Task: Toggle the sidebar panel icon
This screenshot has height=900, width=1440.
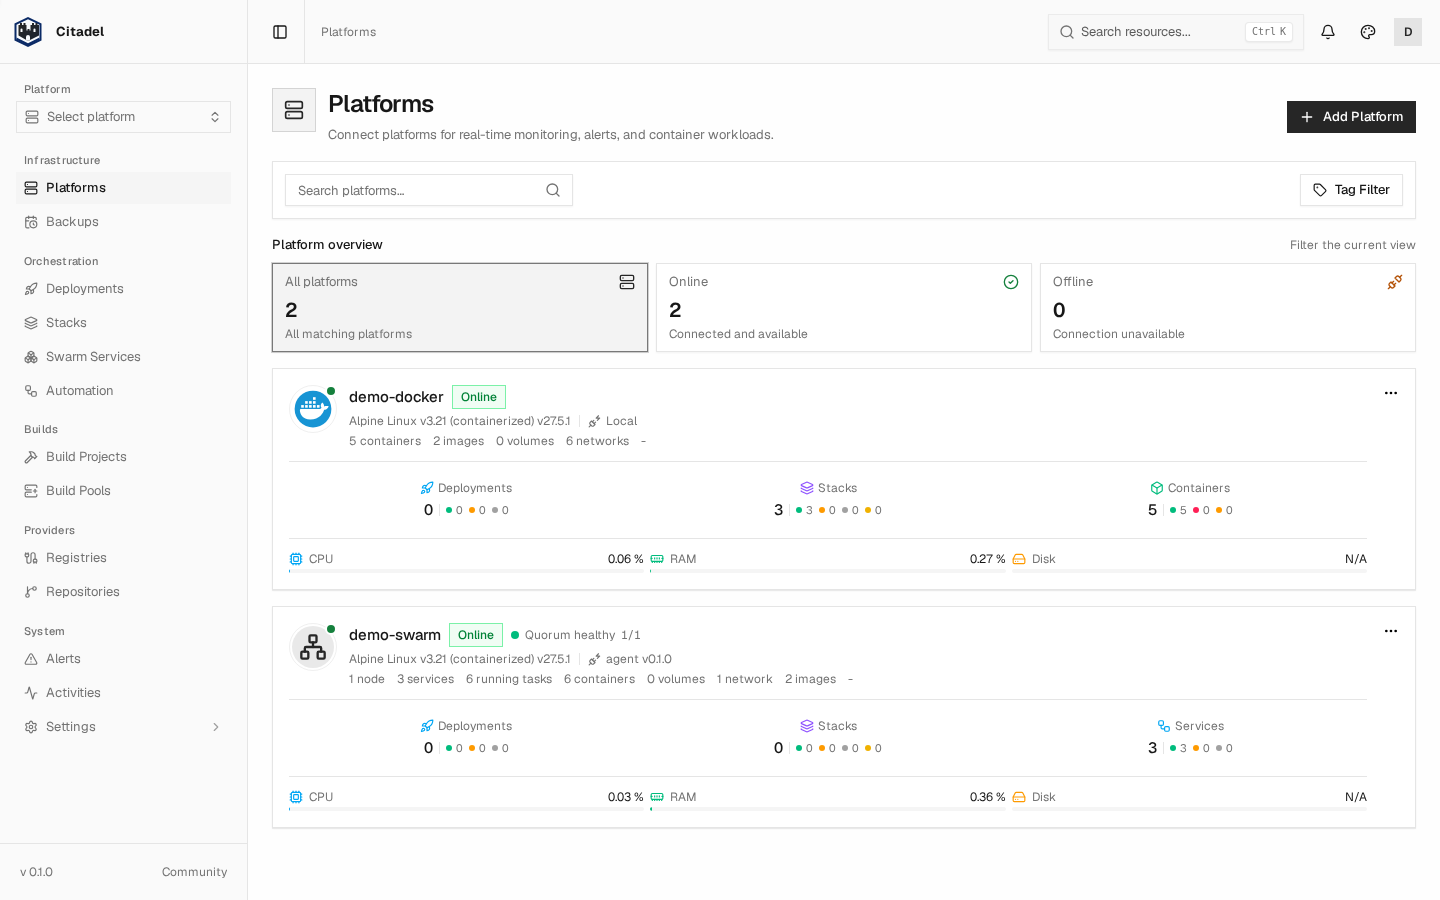Action: tap(280, 32)
